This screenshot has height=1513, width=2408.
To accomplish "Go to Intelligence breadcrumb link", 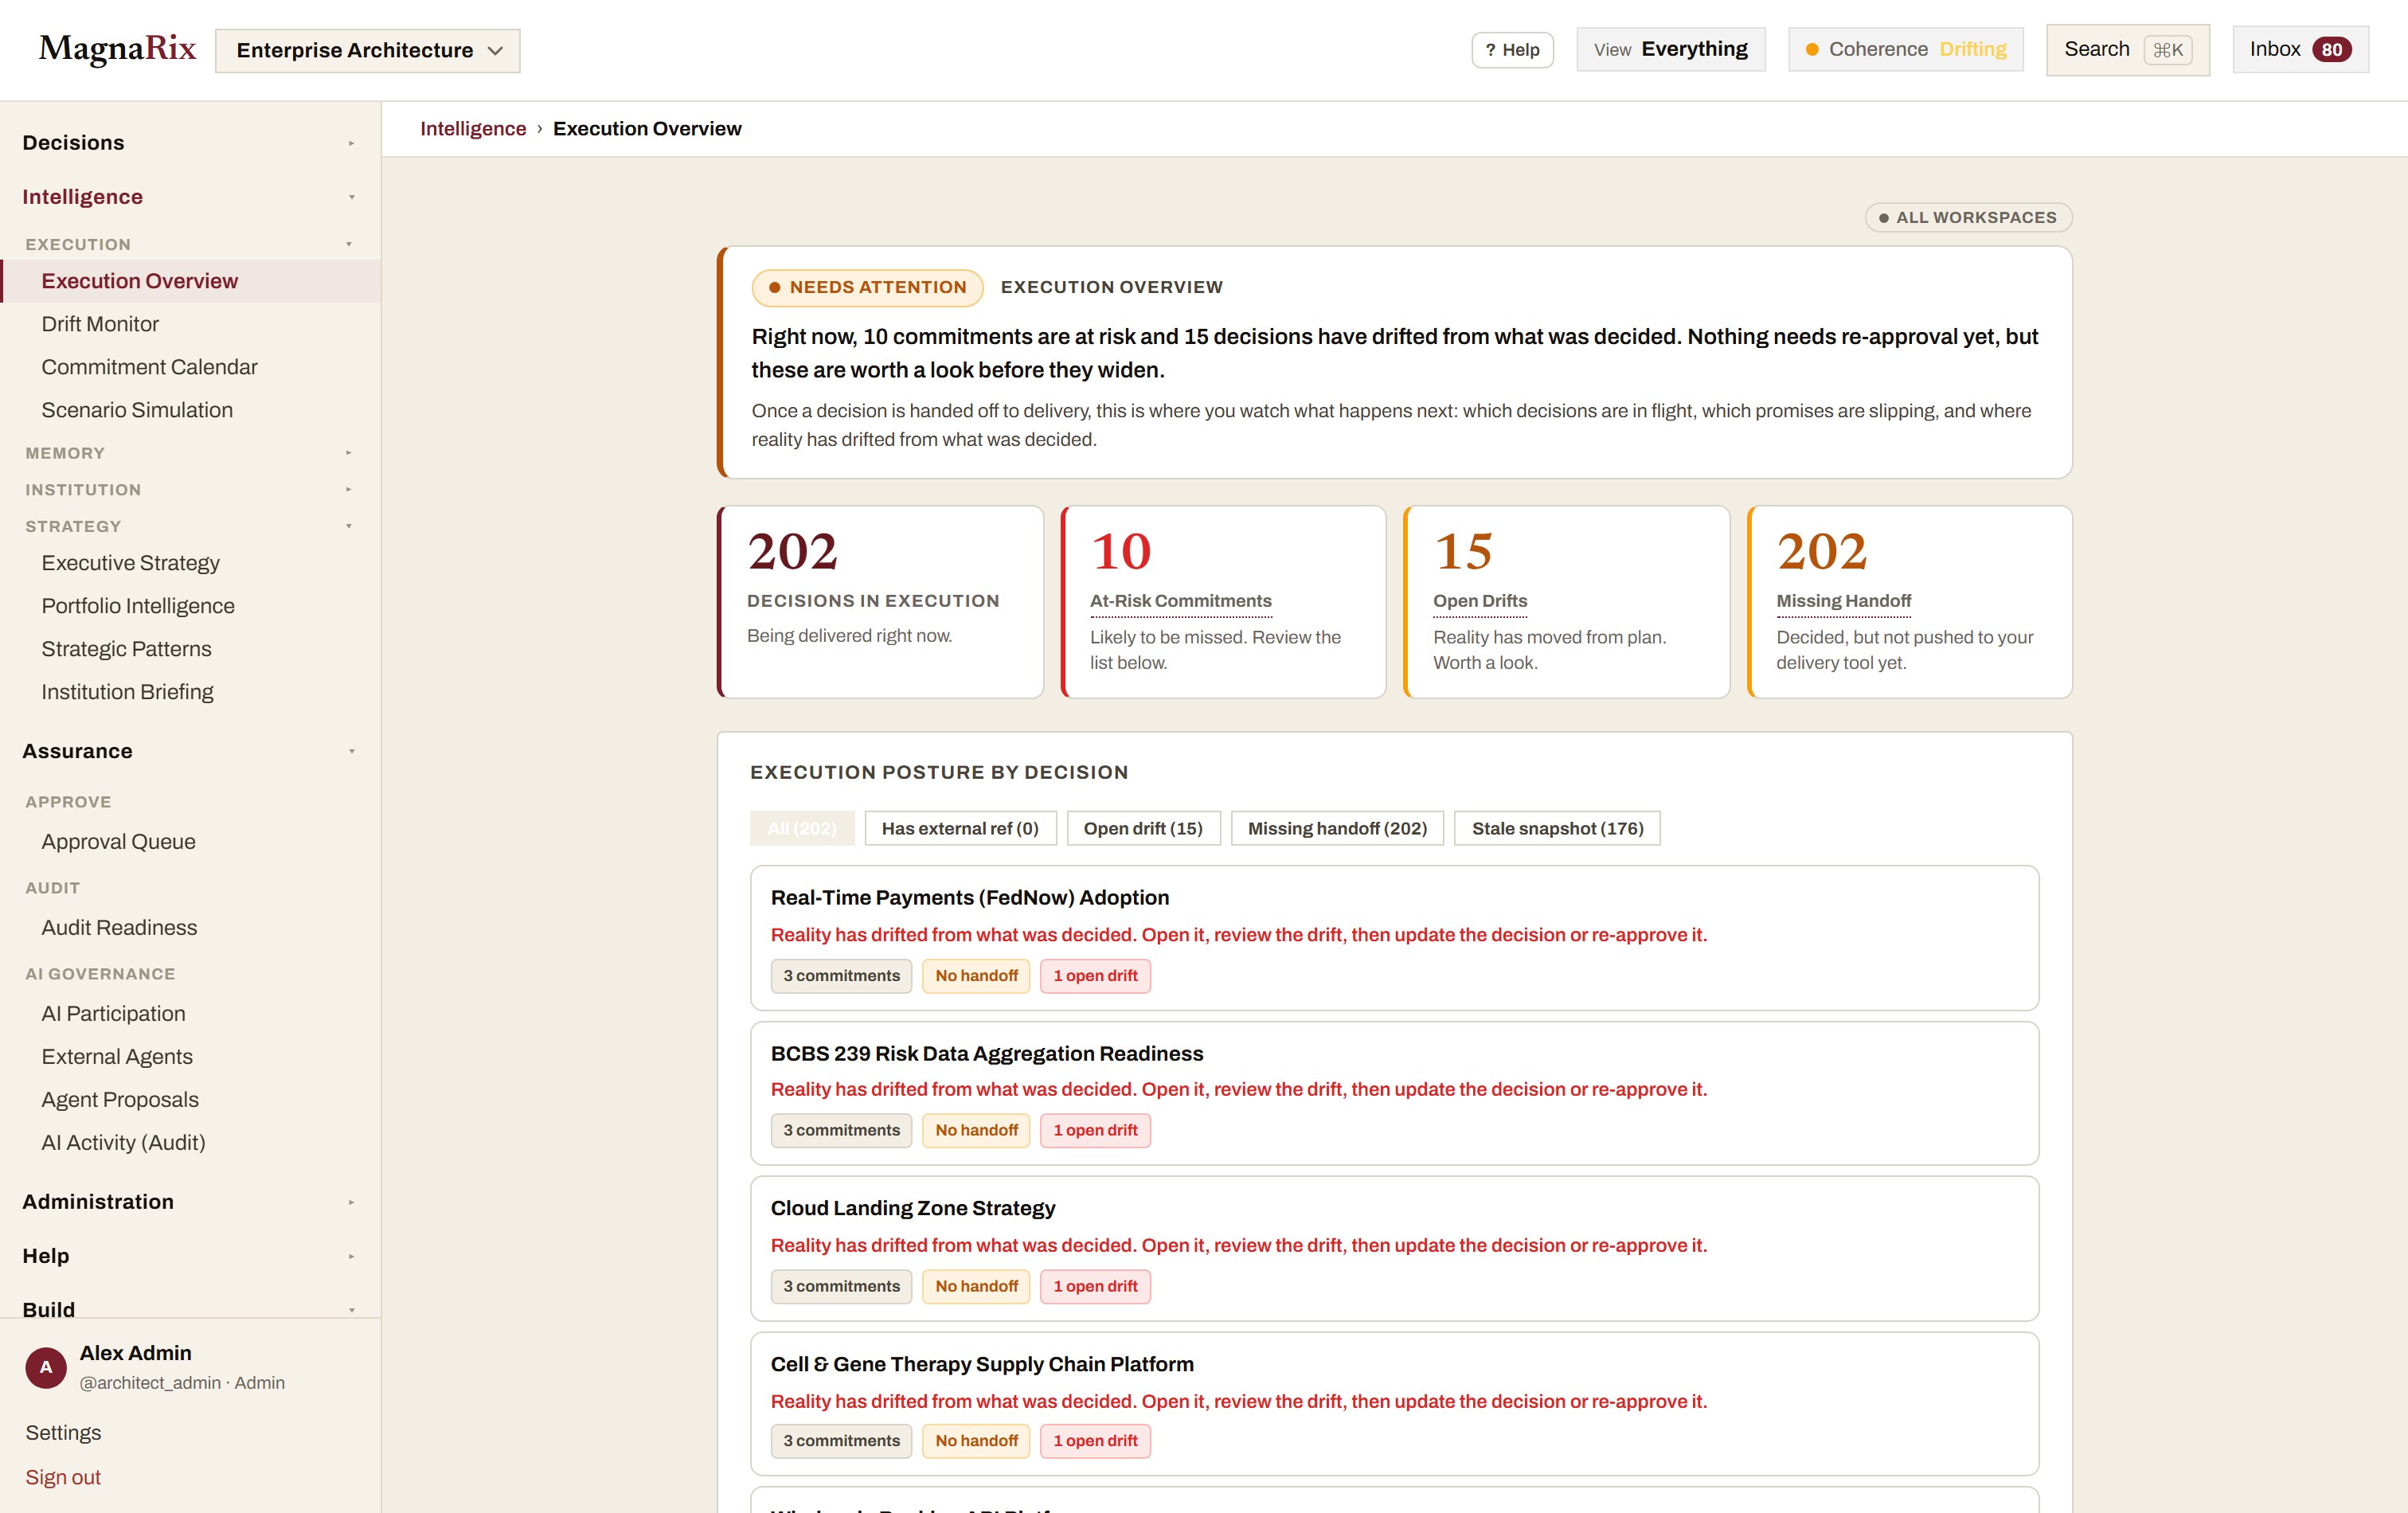I will [473, 129].
